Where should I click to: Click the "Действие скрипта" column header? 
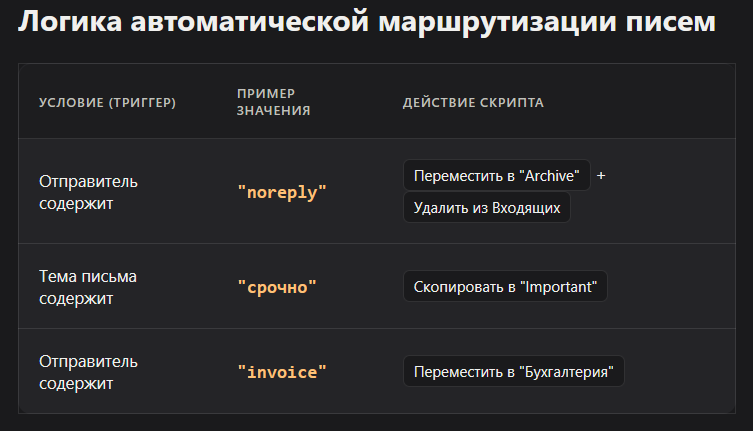(473, 102)
